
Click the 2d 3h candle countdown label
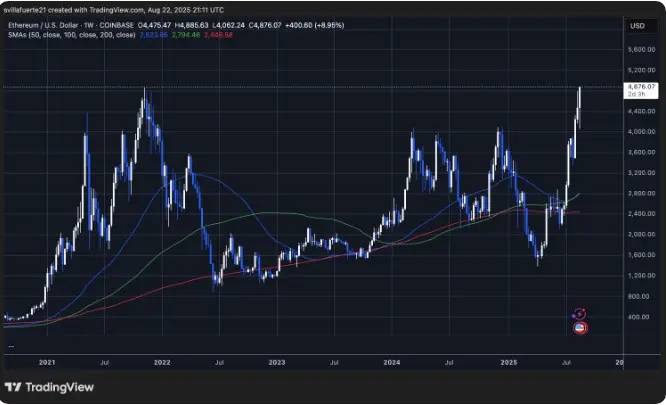pyautogui.click(x=636, y=95)
